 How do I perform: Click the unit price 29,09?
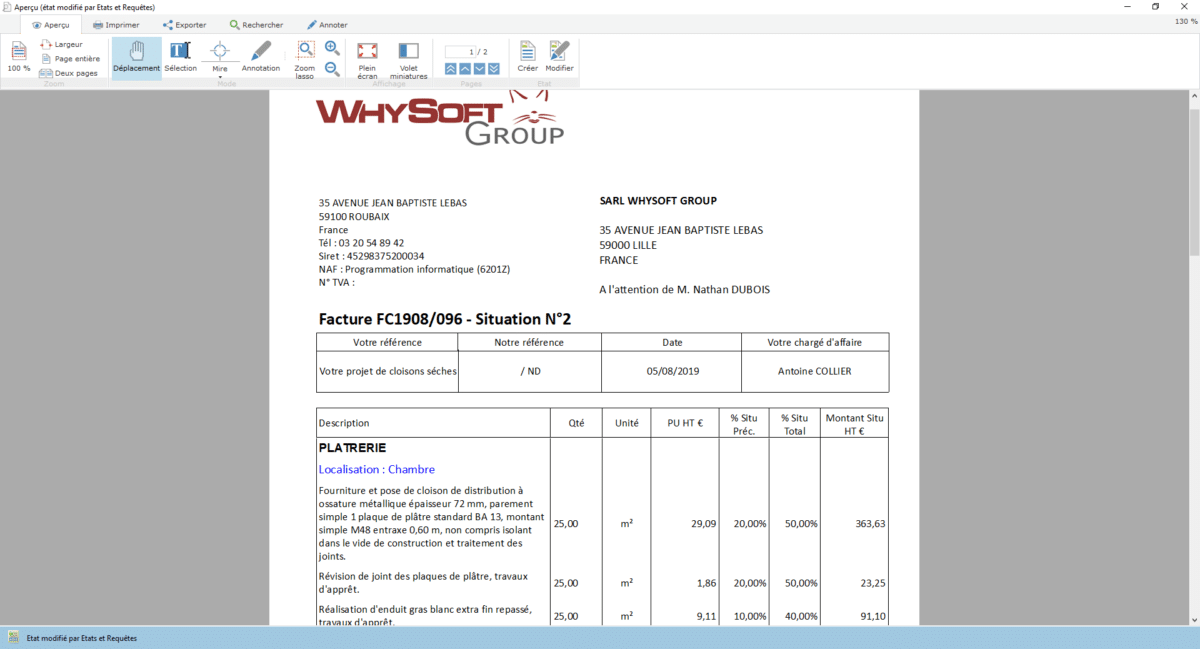click(x=705, y=523)
